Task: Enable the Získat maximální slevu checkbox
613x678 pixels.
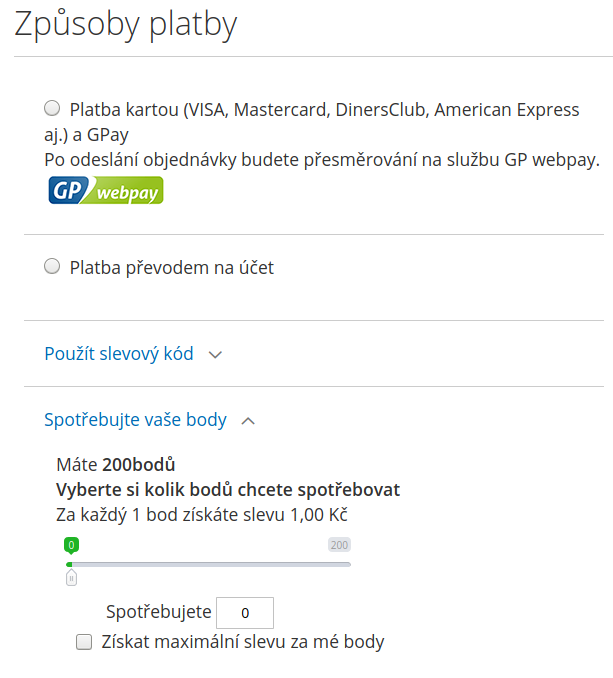Action: tap(84, 642)
